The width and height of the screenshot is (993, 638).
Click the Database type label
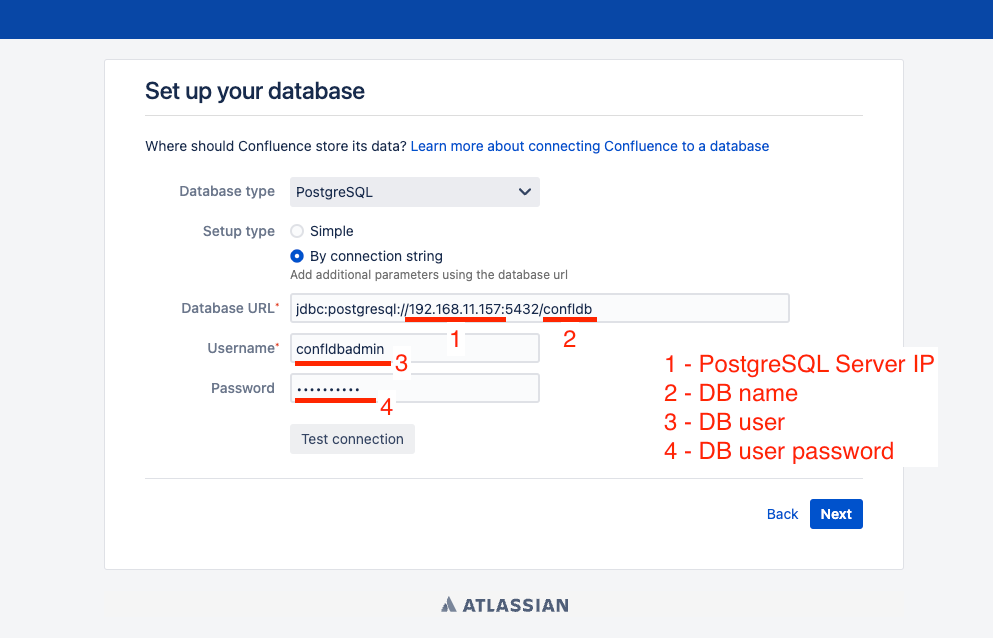click(227, 191)
